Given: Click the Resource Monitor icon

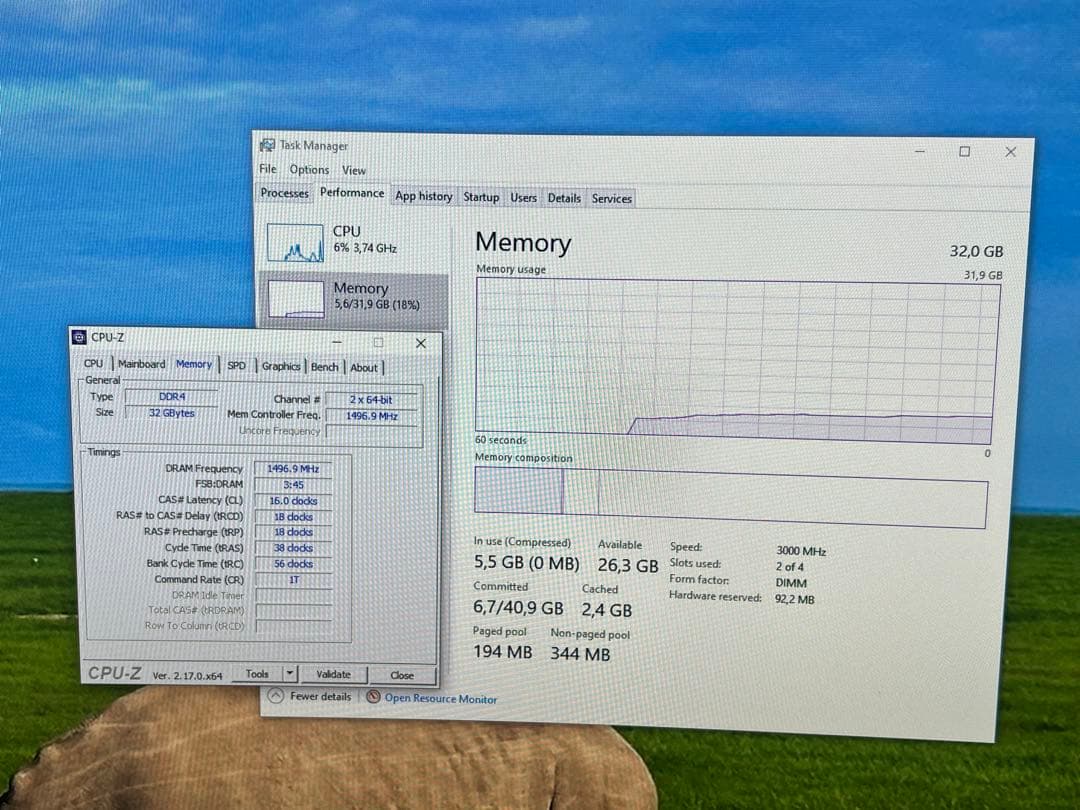Looking at the screenshot, I should [373, 697].
